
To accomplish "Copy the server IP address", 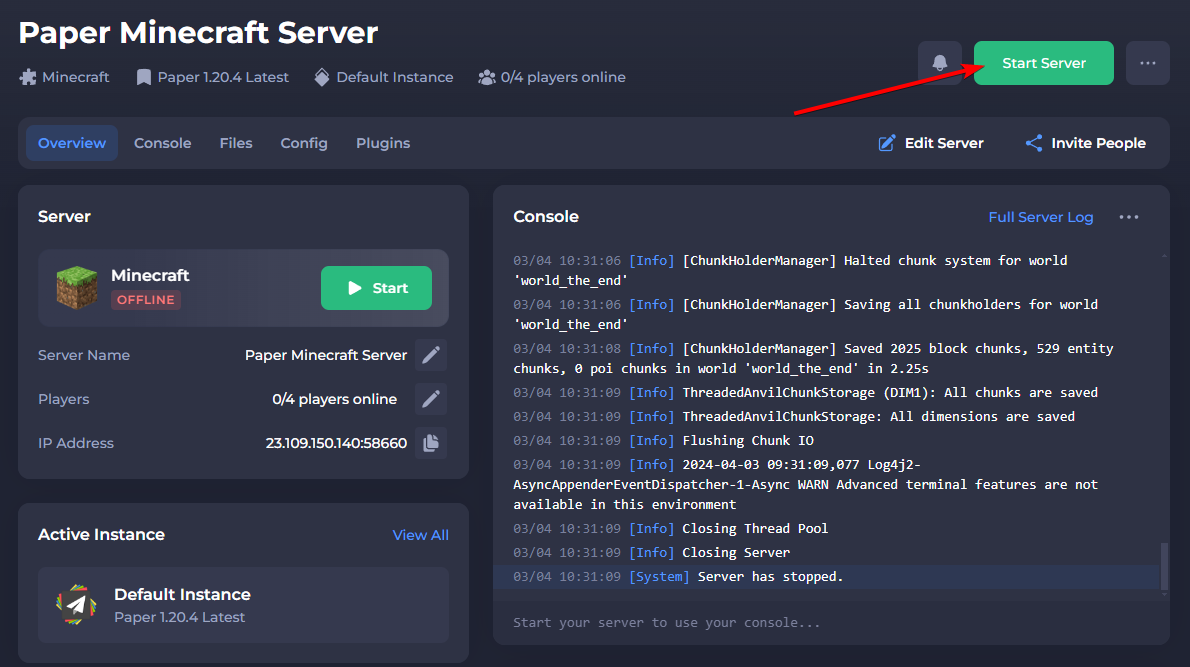I will tap(431, 443).
